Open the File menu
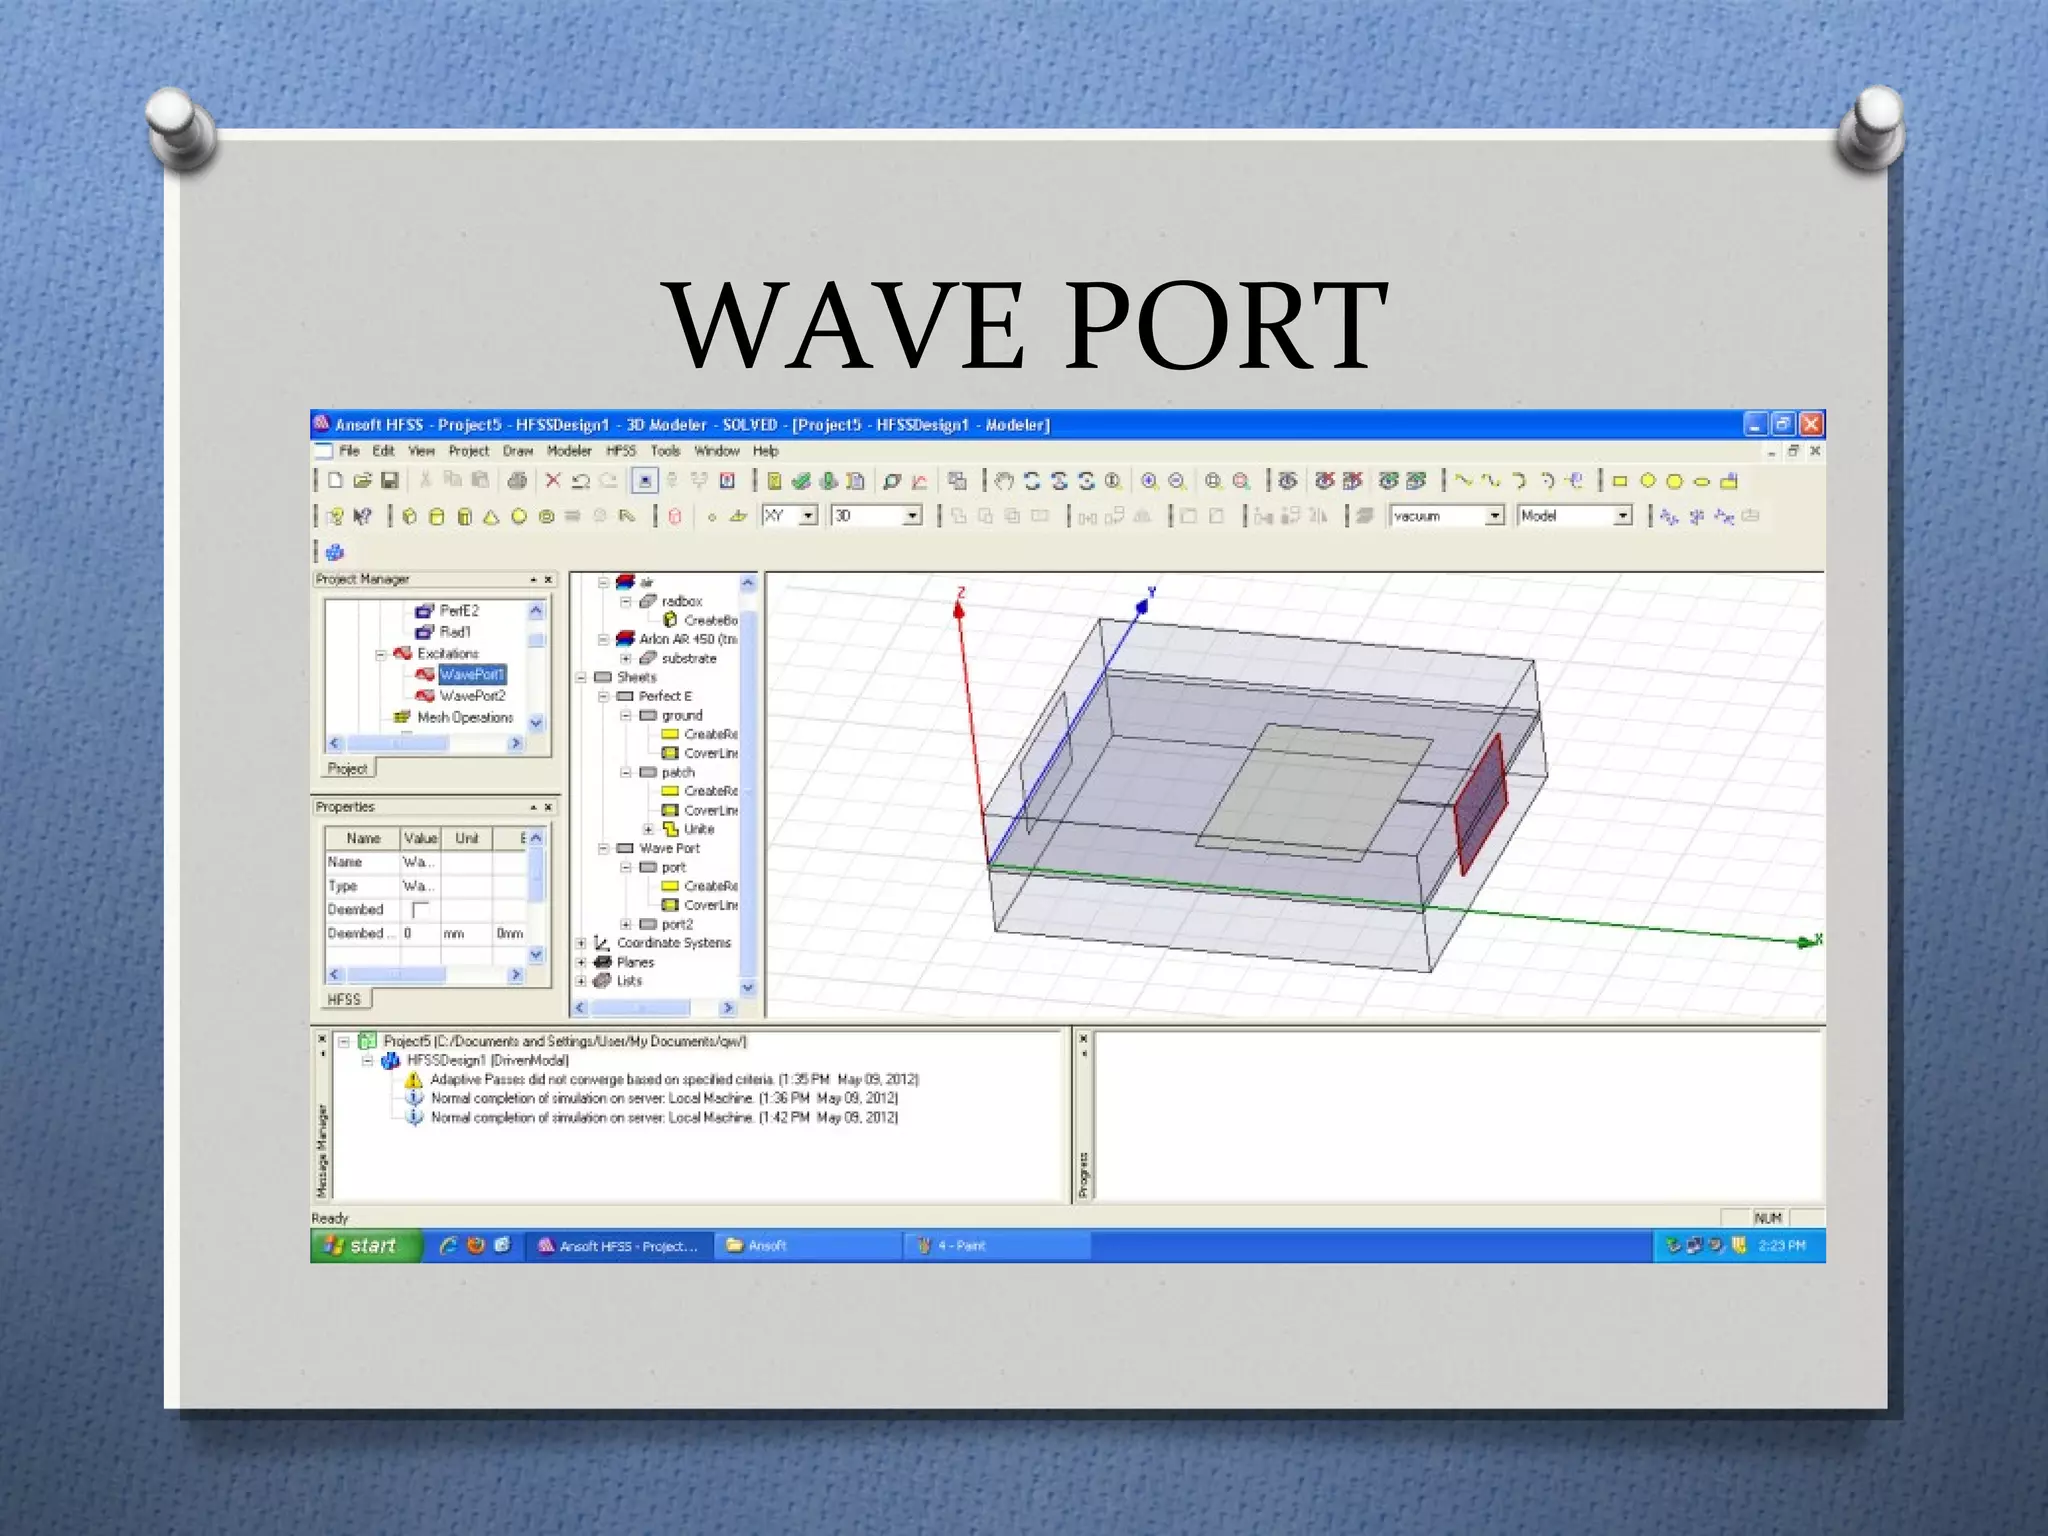This screenshot has width=2048, height=1536. 349,451
